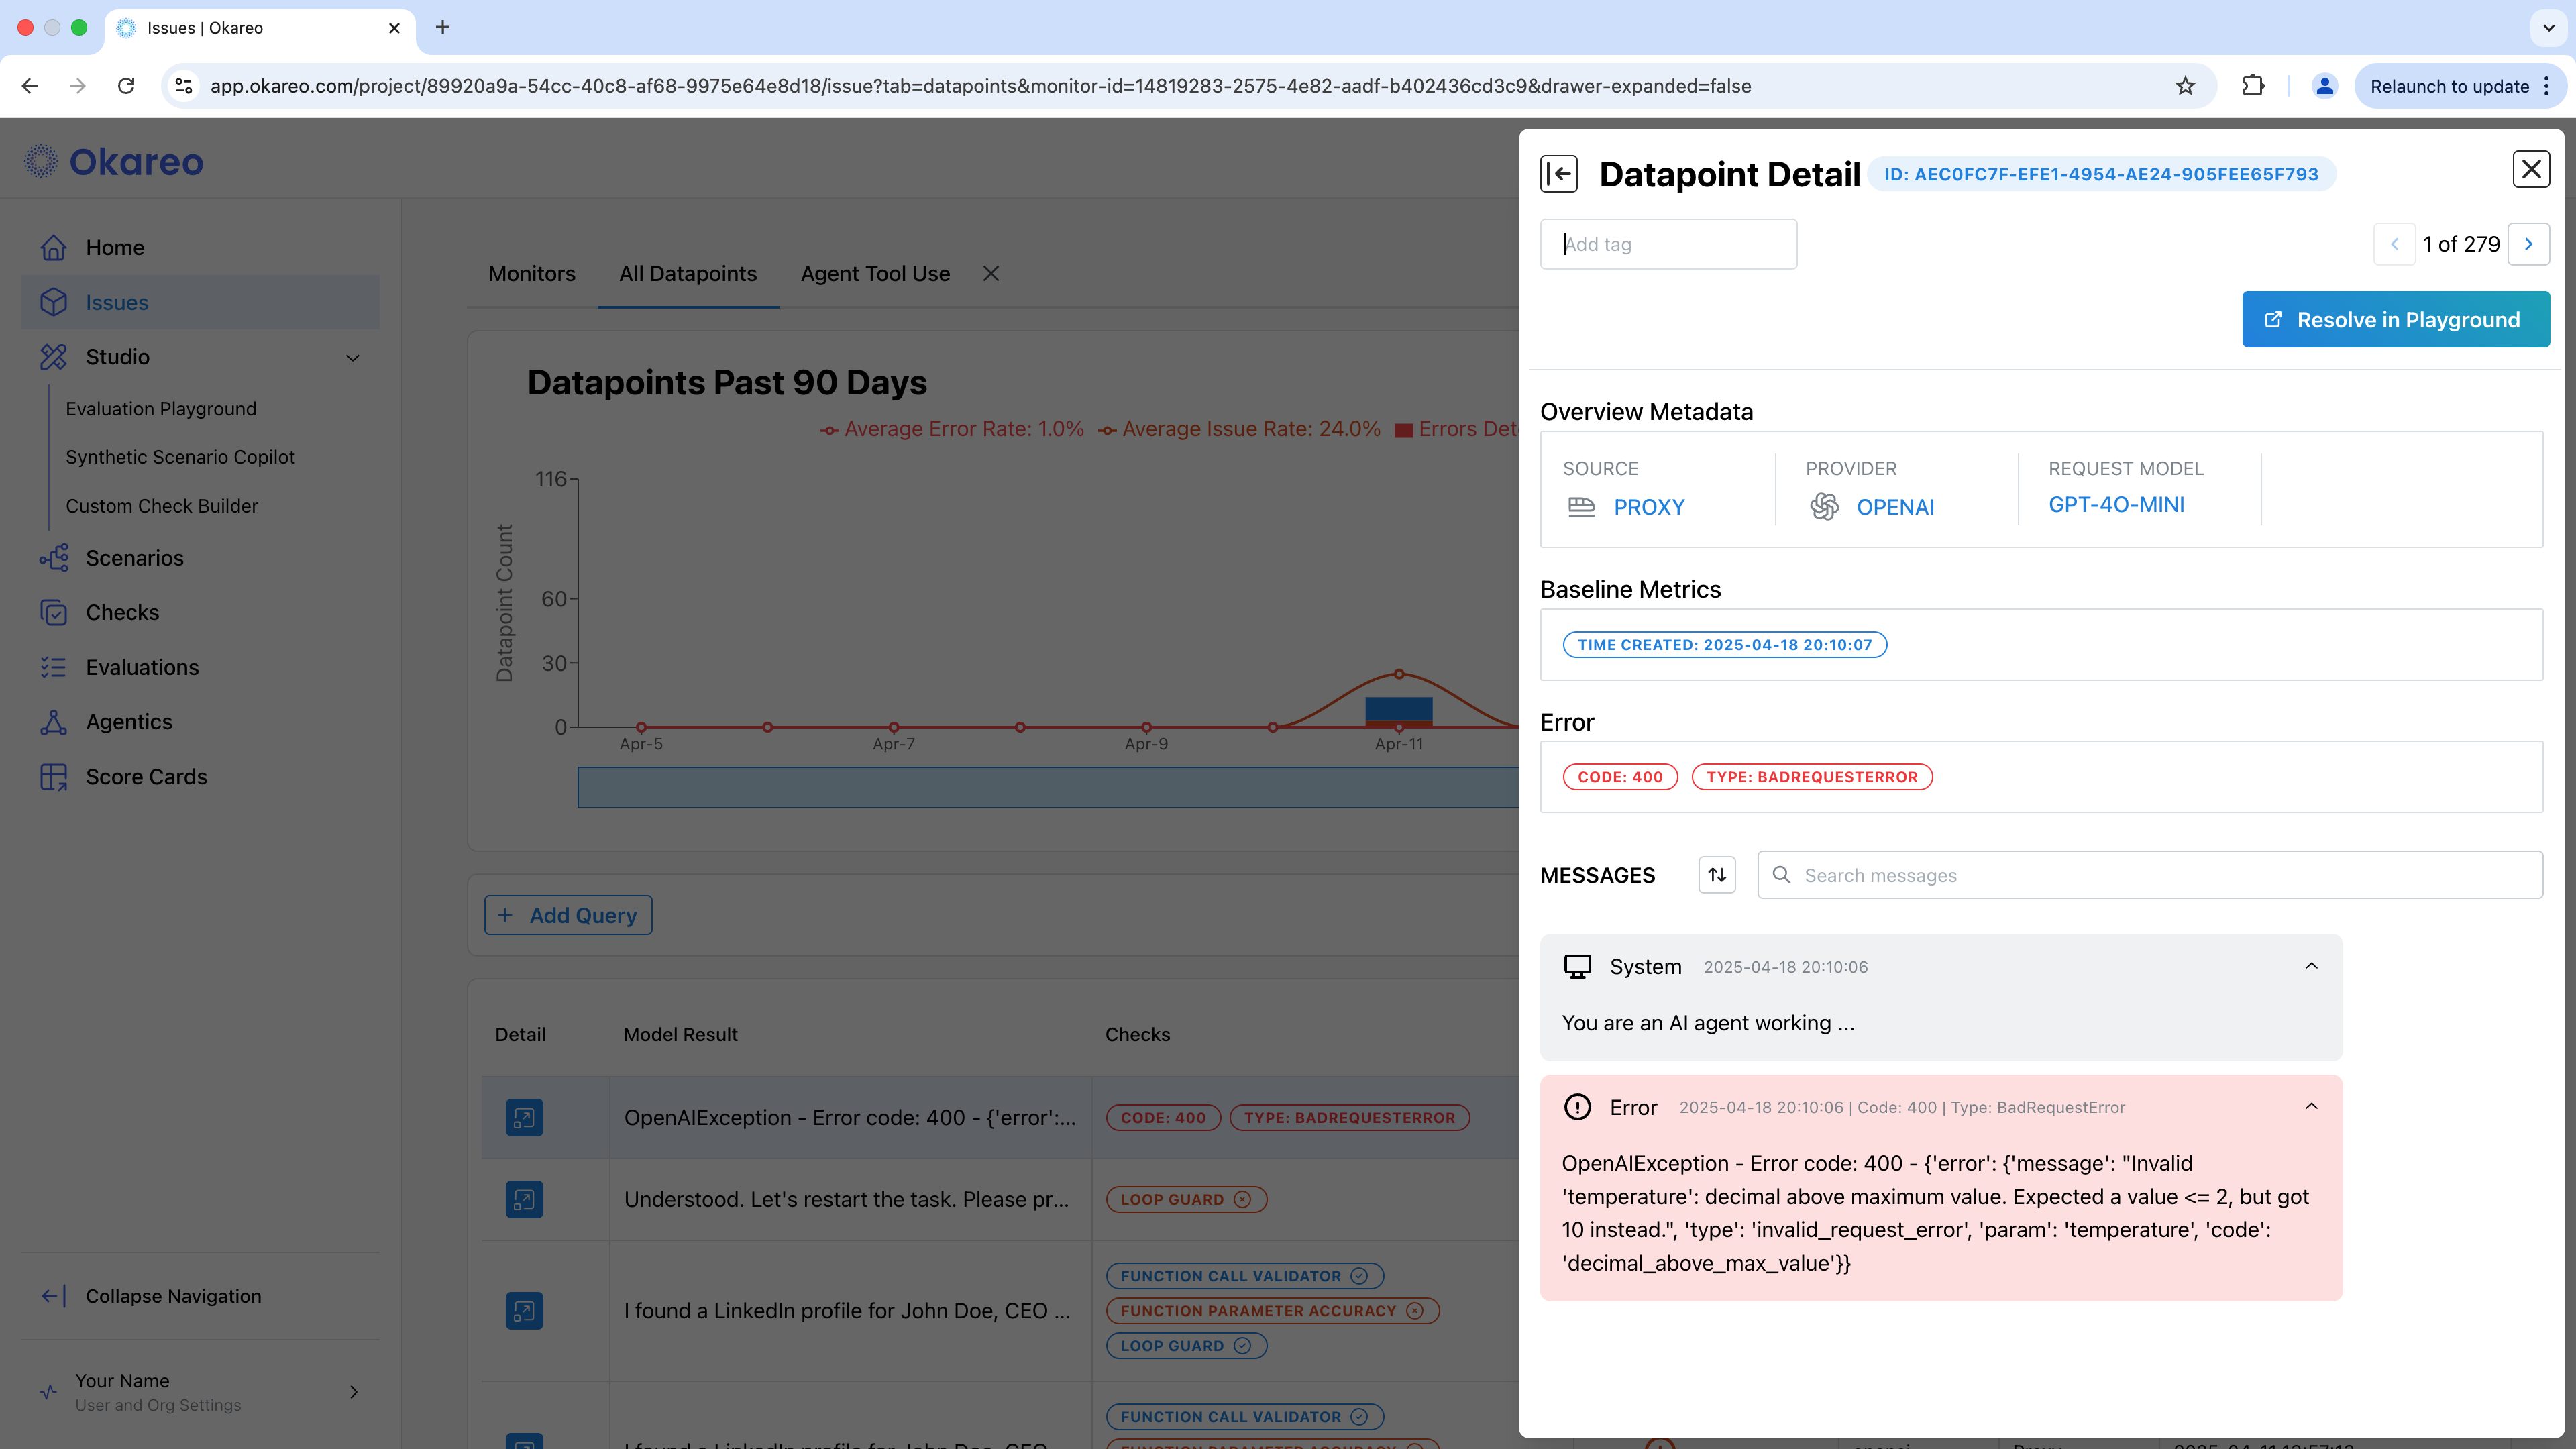Close the Datapoint Detail panel
The width and height of the screenshot is (2576, 1449).
coord(2531,169)
